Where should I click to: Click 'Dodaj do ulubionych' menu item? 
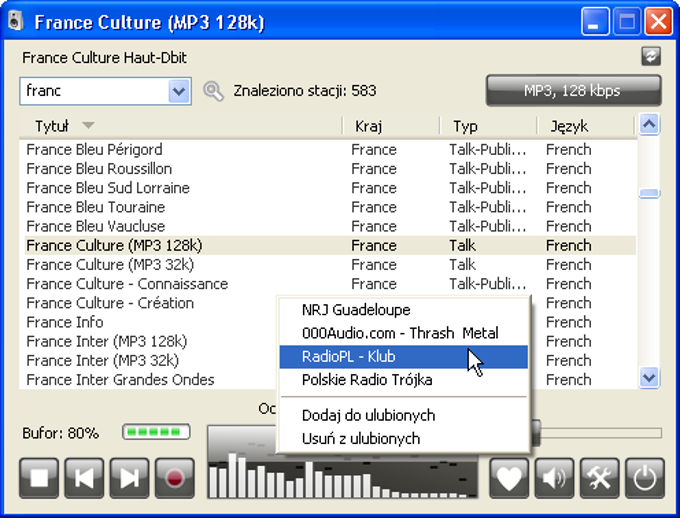(404, 416)
